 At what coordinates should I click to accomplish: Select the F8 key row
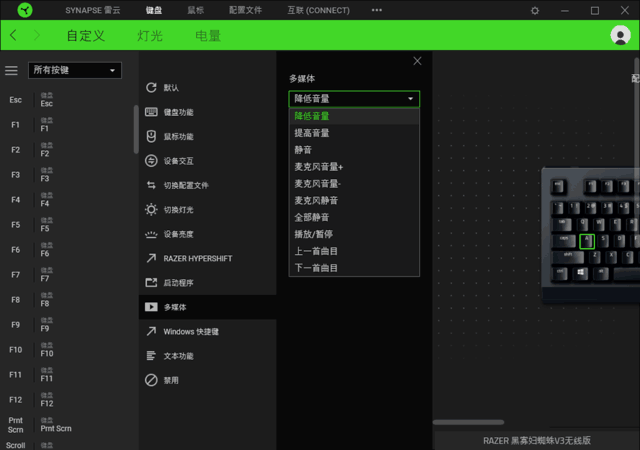pyautogui.click(x=67, y=300)
